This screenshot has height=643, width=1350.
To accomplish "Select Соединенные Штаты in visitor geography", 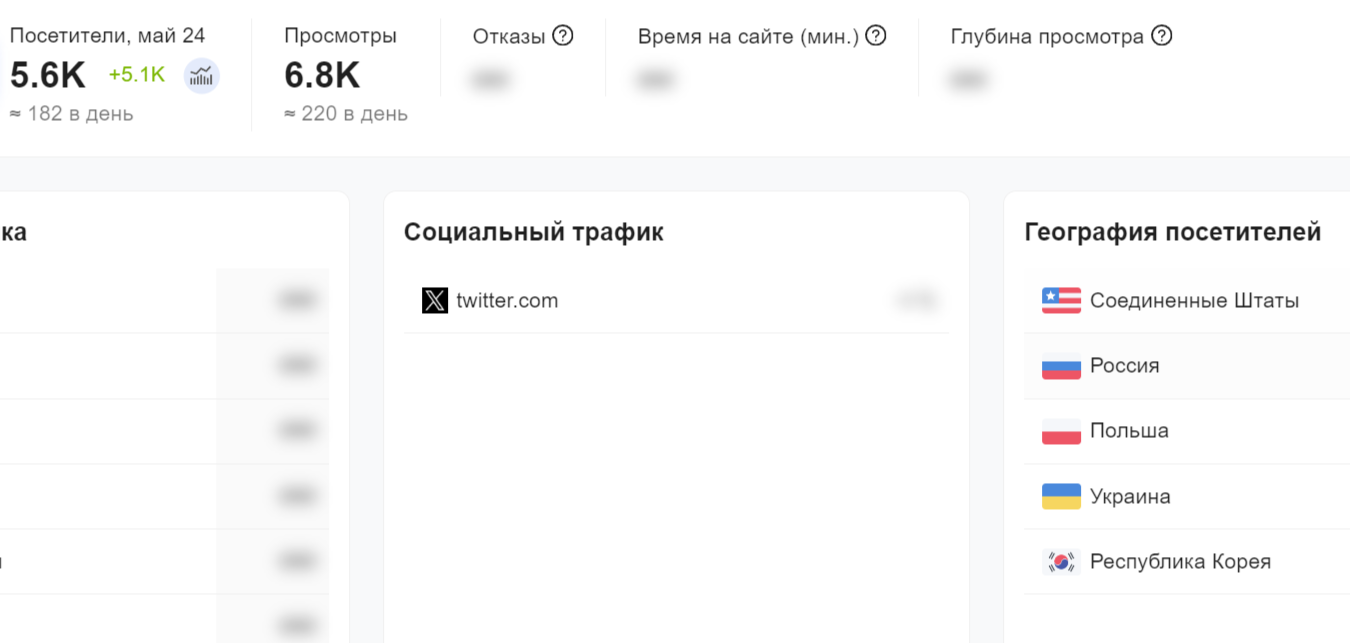I will pos(1194,300).
